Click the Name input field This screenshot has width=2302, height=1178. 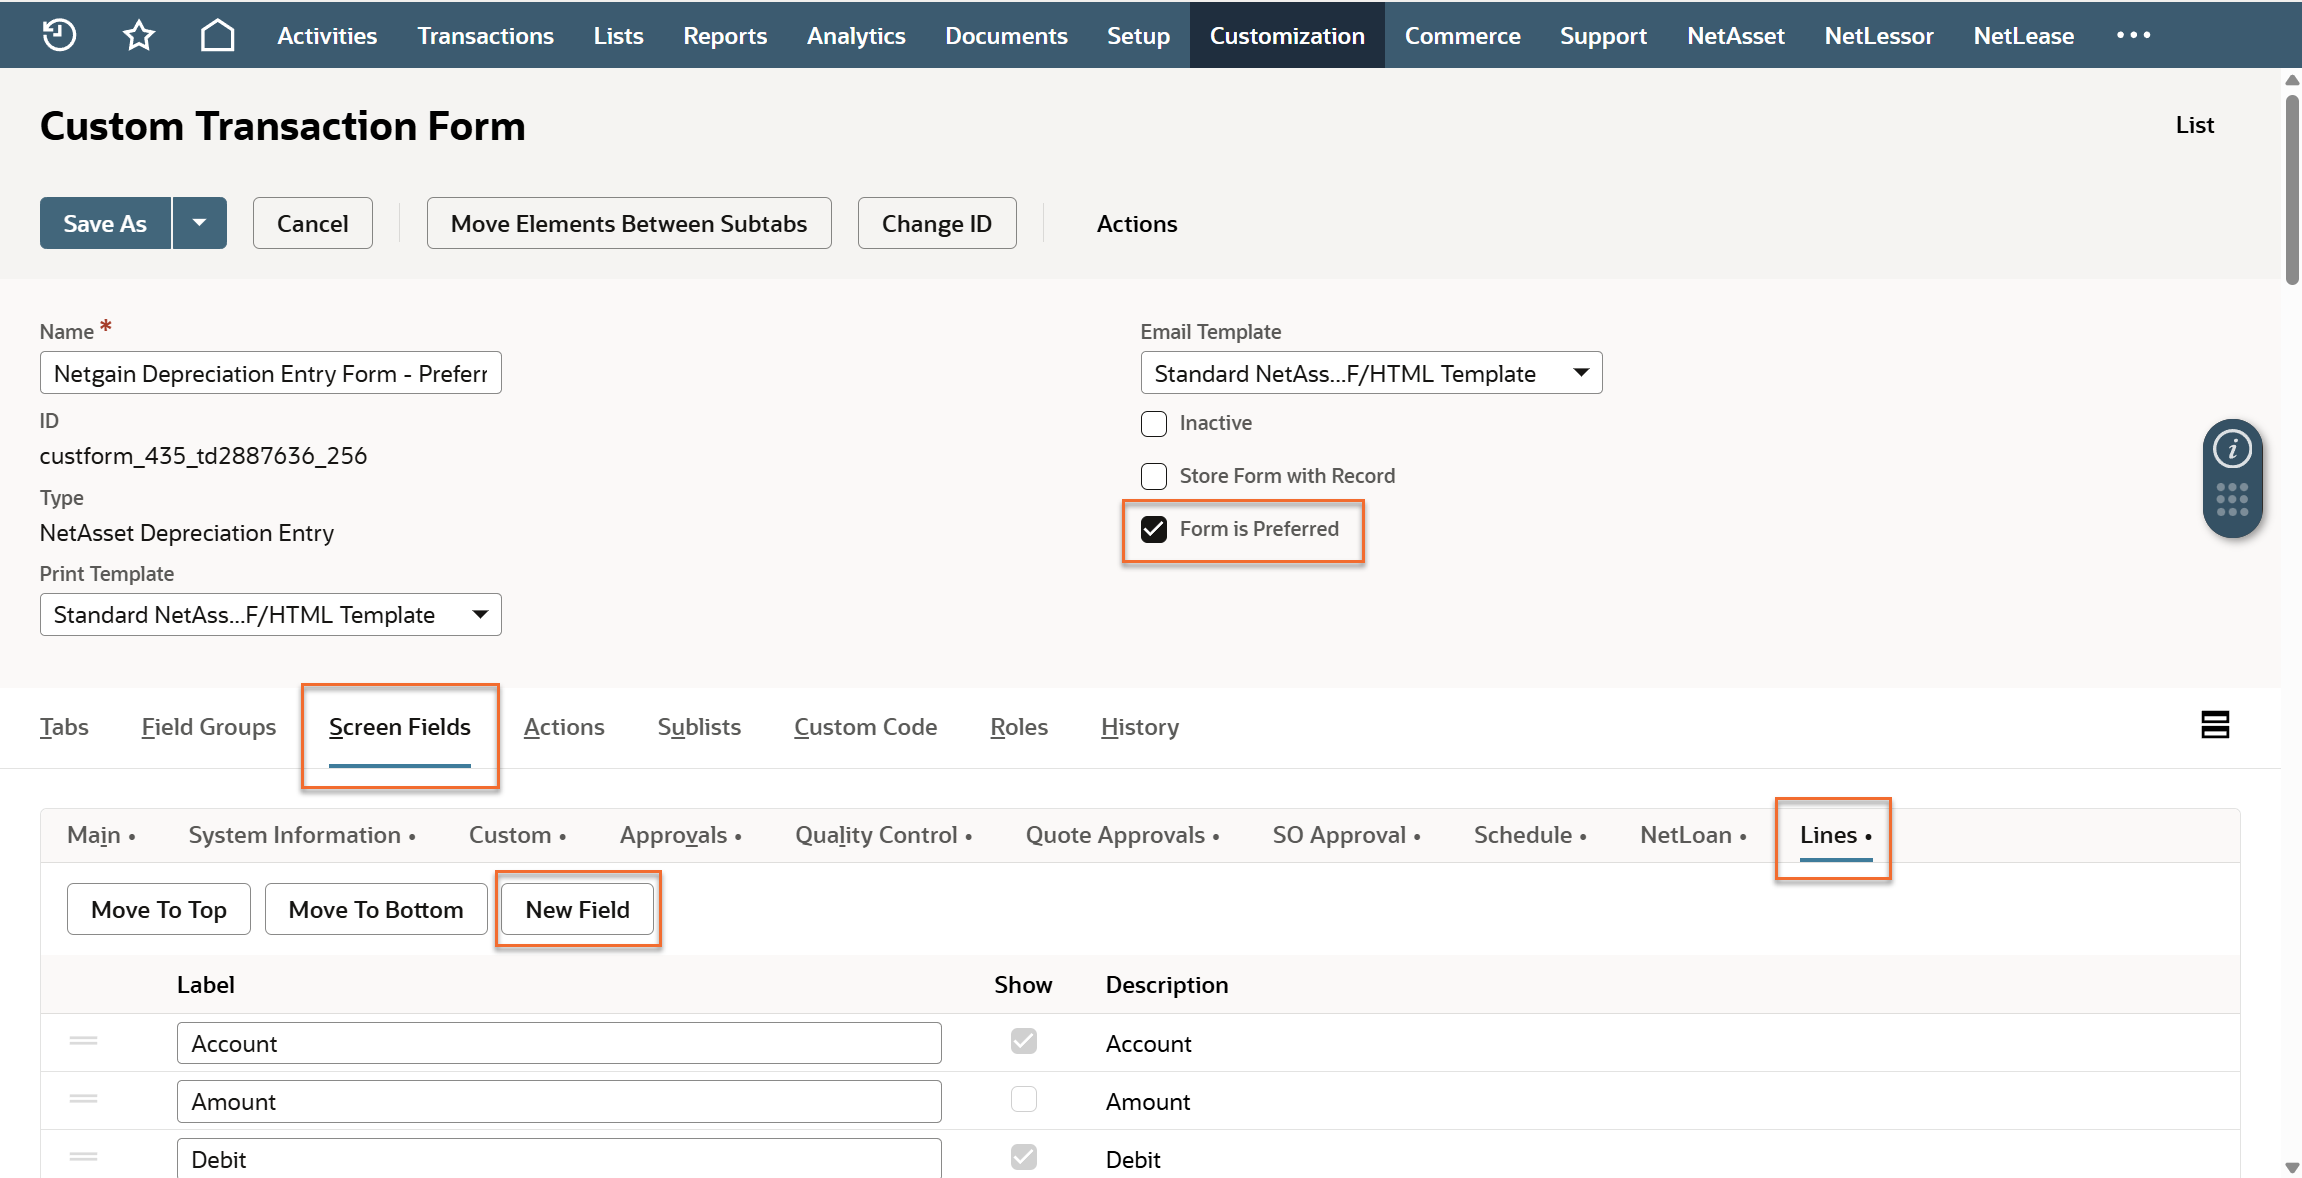point(270,373)
